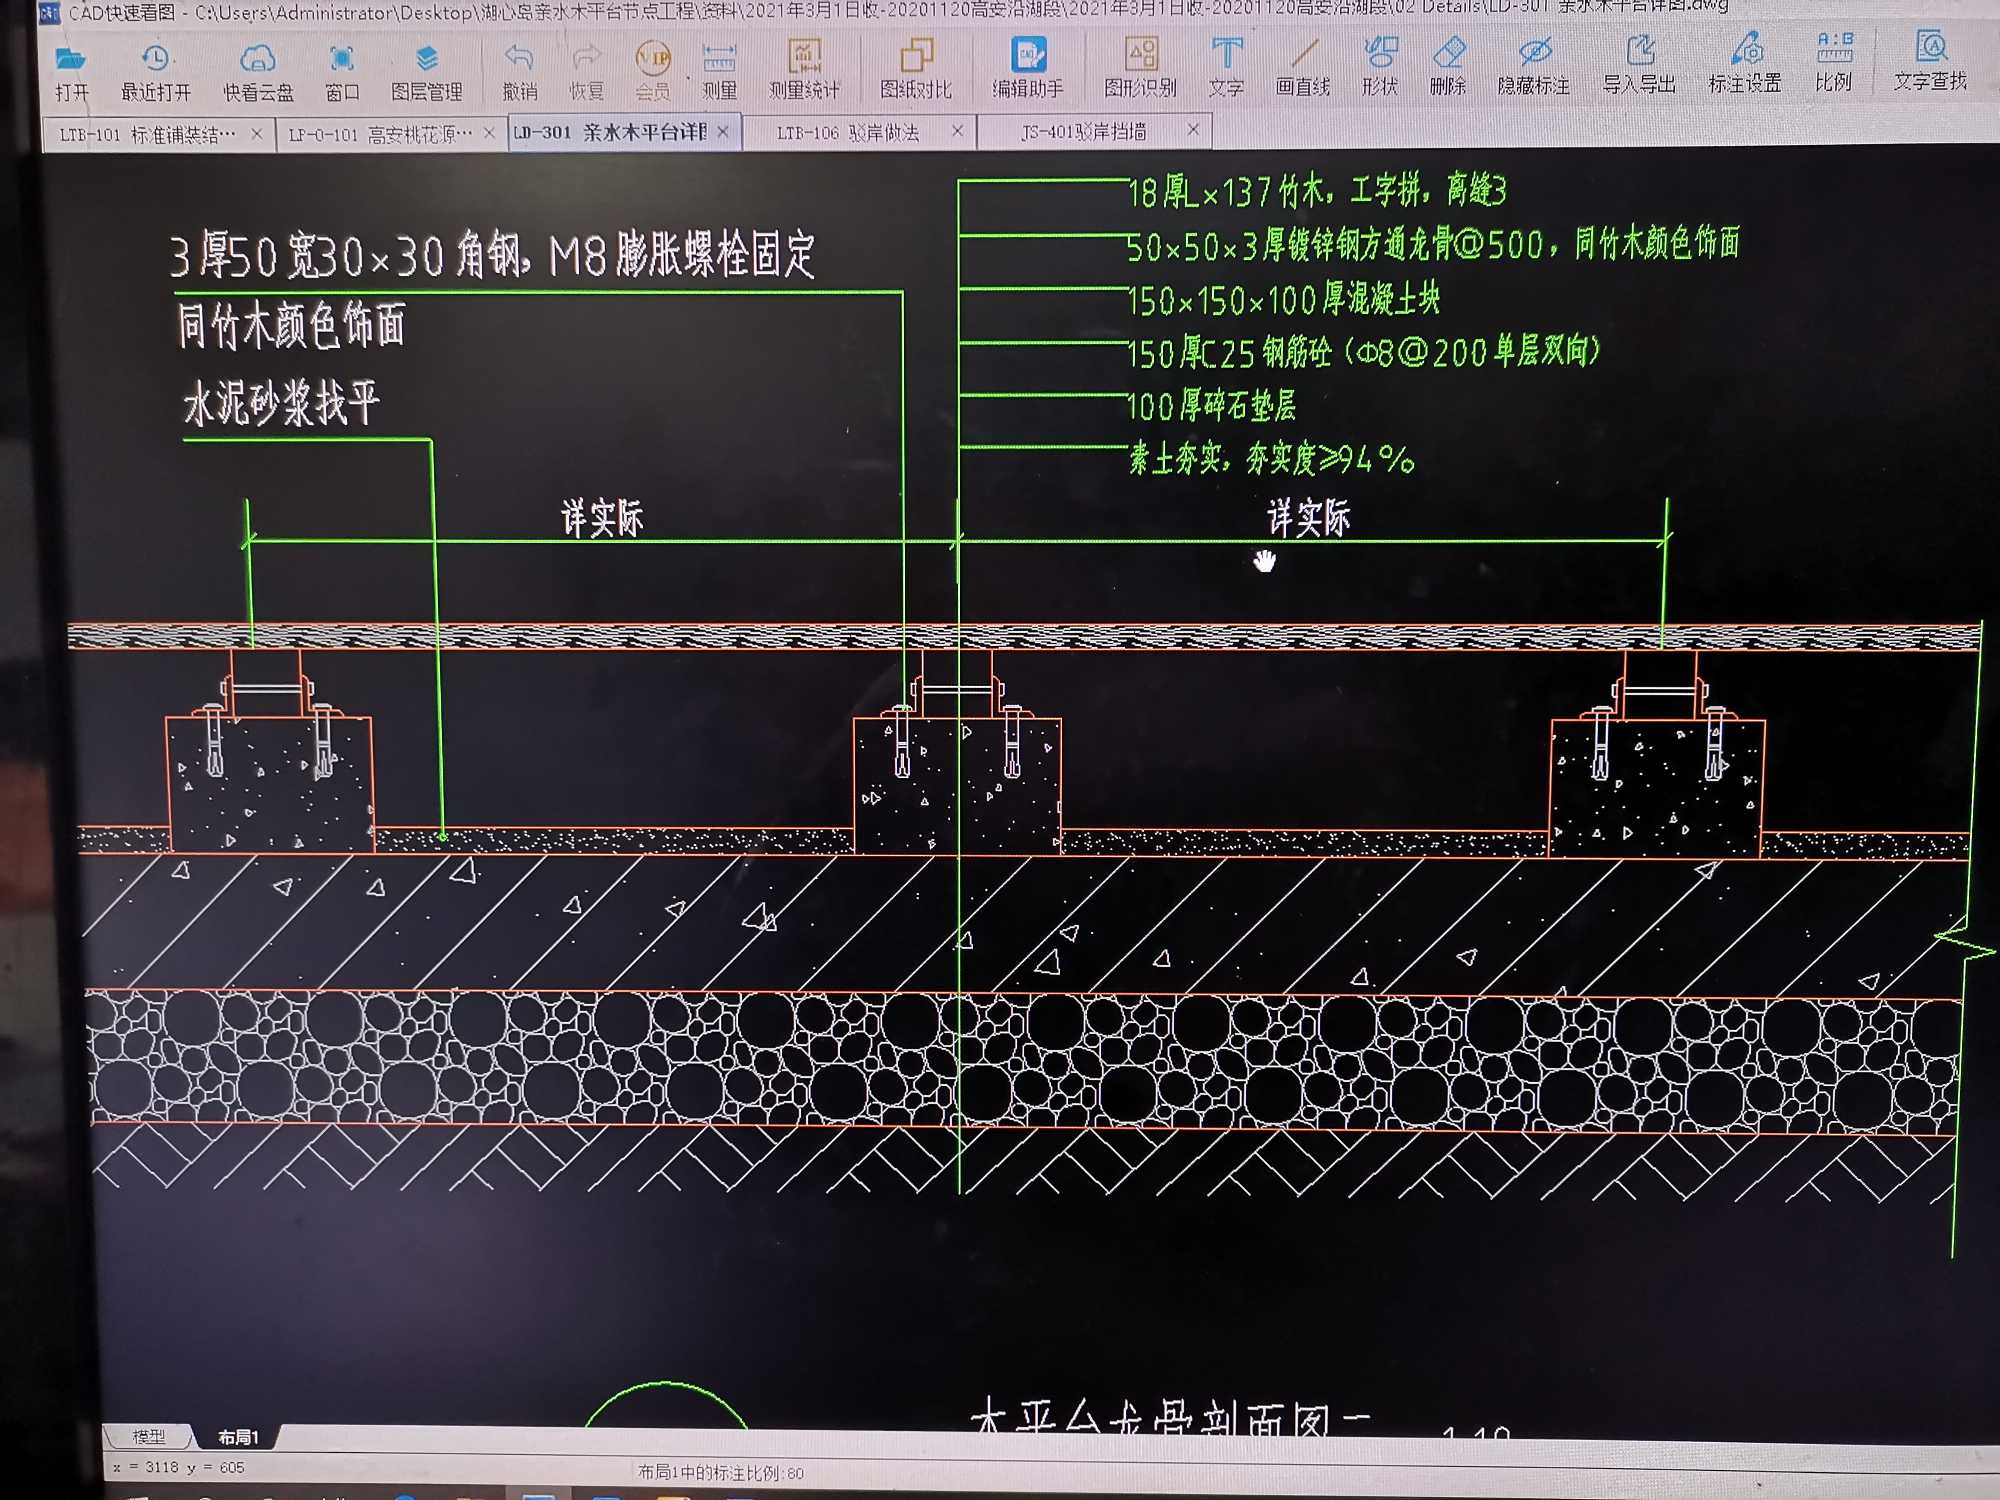The image size is (2000, 1500).
Task: Click the 100厚碎石垫层 annotation
Action: [x=1212, y=405]
